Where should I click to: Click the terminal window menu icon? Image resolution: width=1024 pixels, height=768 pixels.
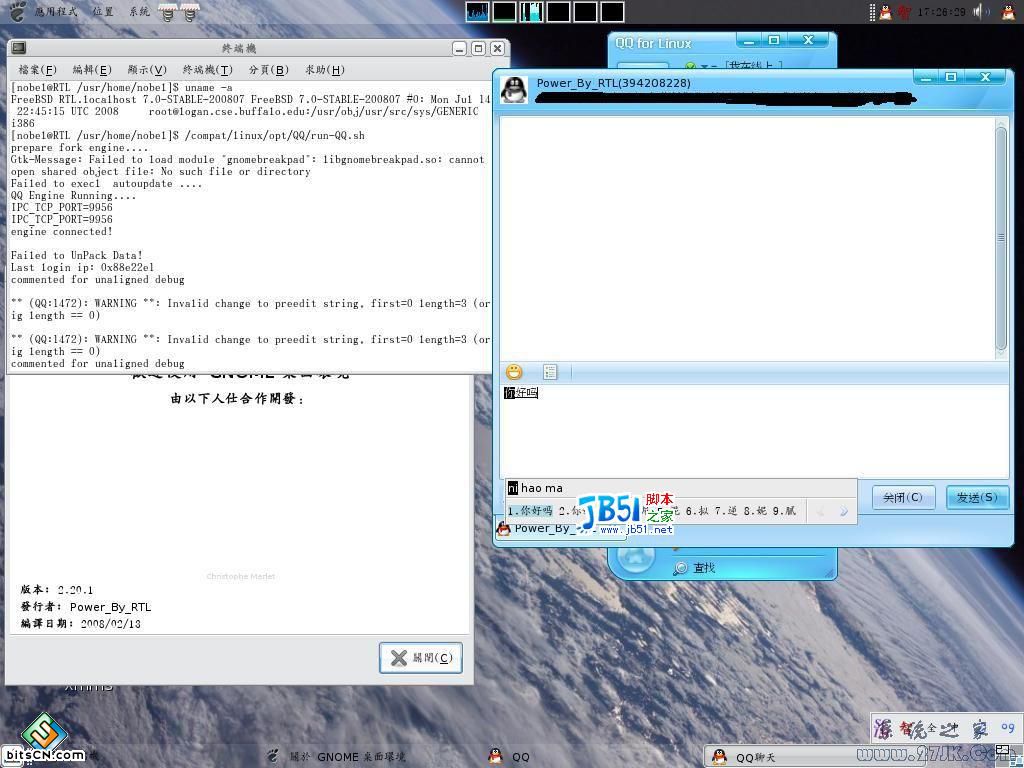click(x=19, y=48)
